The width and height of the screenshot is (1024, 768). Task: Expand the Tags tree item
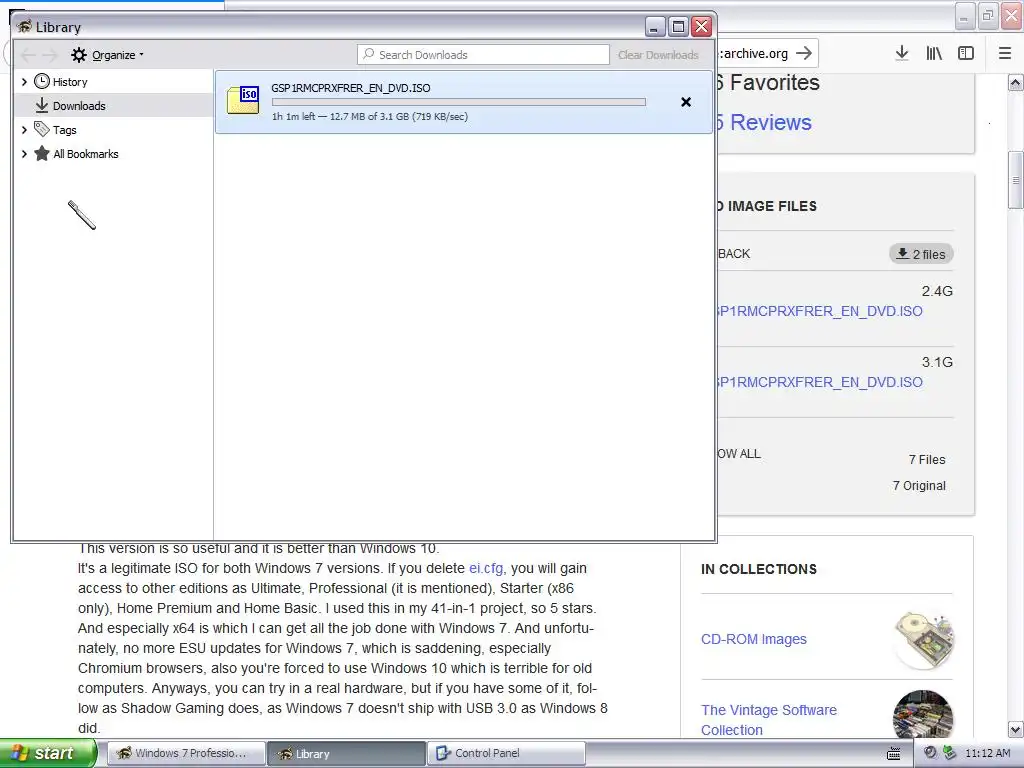(24, 130)
